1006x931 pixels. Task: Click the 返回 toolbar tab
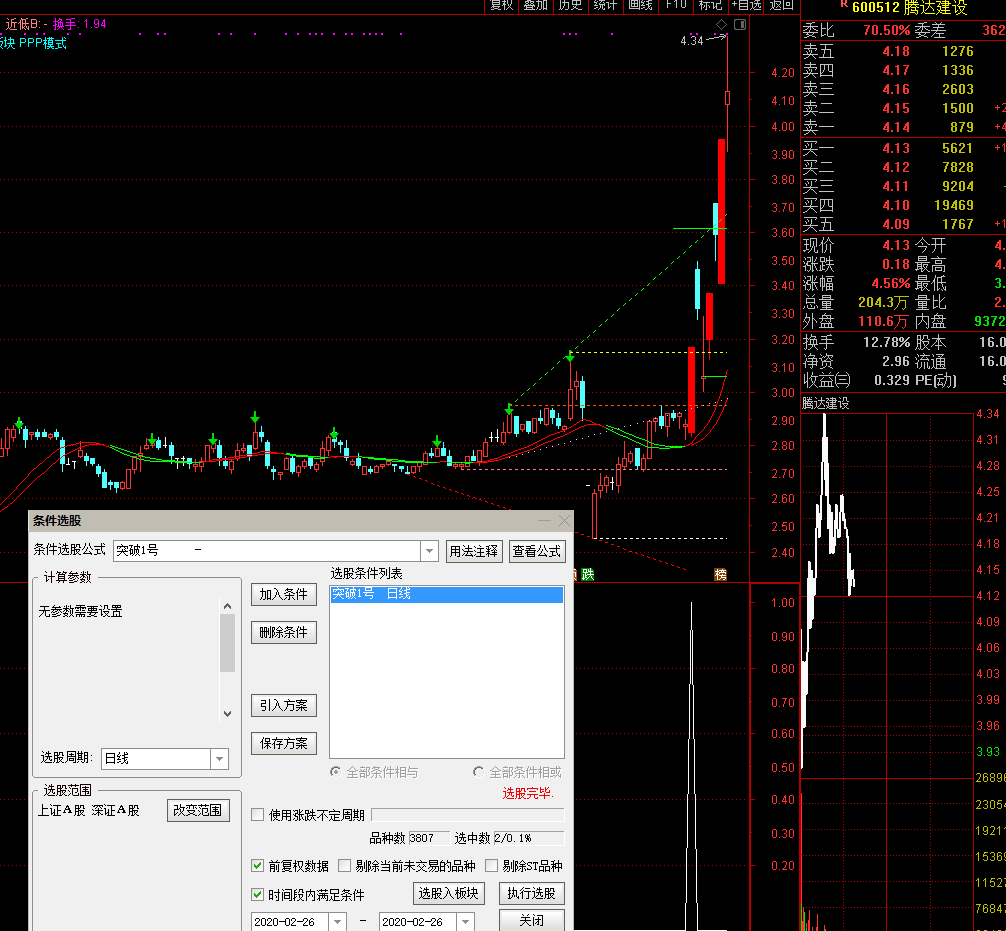[x=781, y=5]
